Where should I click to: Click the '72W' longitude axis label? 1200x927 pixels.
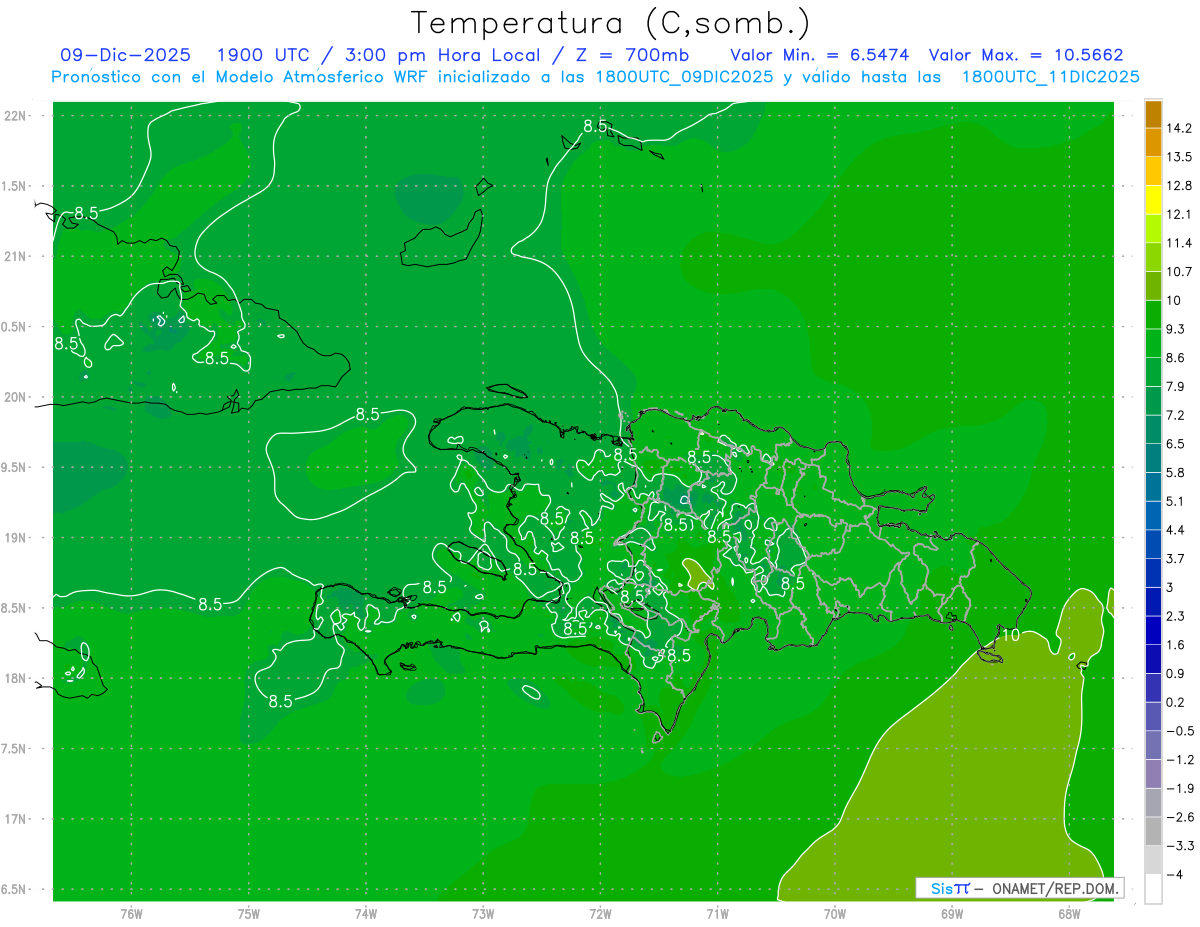click(x=600, y=913)
